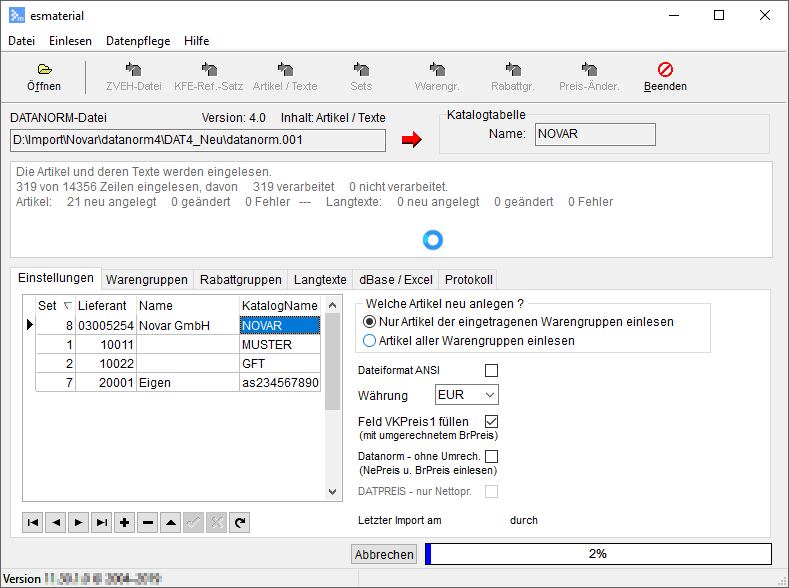Add new record with plus button
The width and height of the screenshot is (789, 588).
(x=124, y=522)
